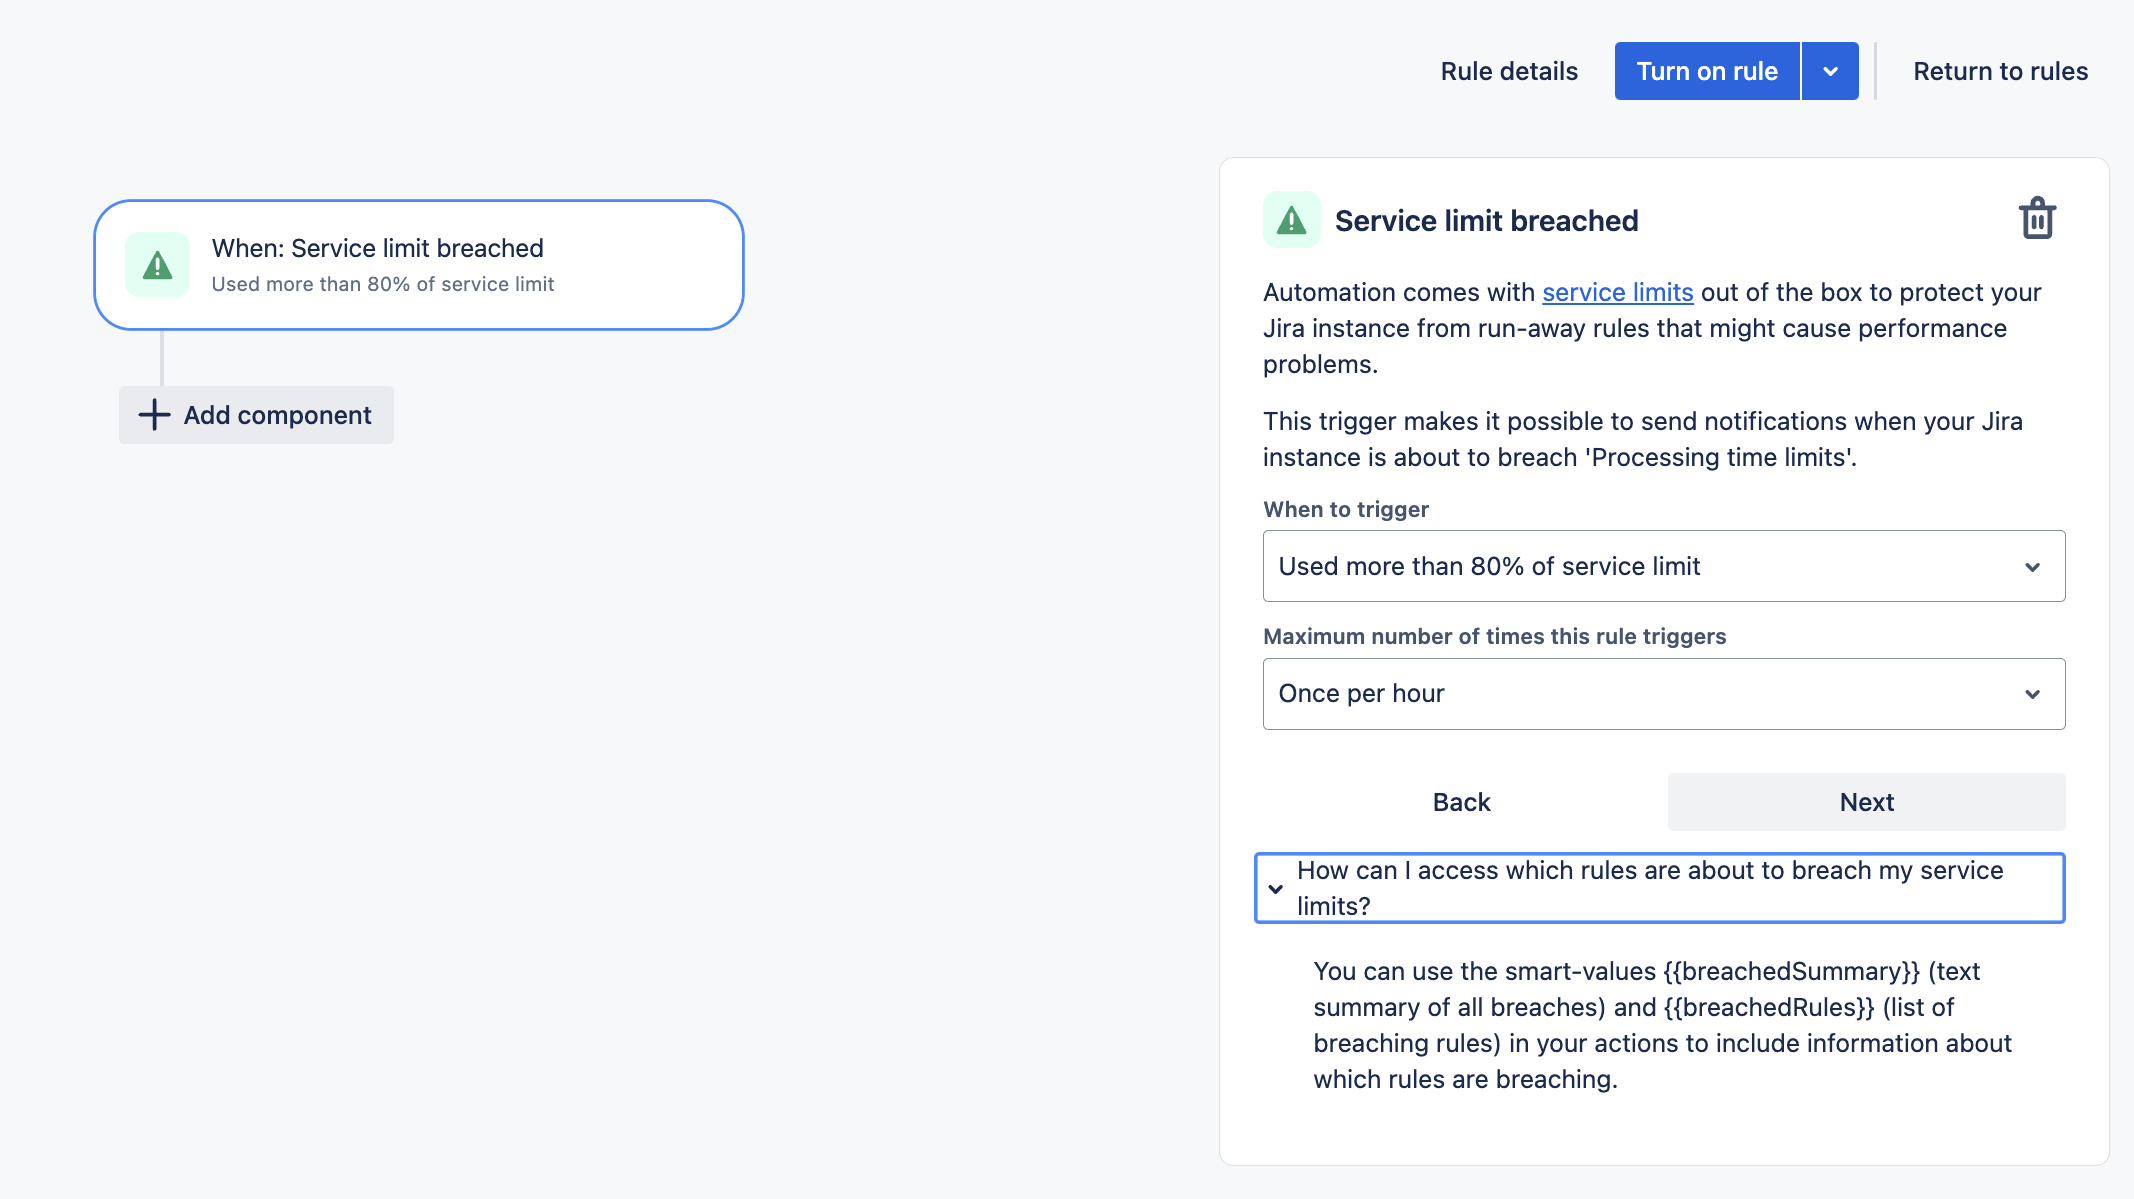
Task: Open the Maximum number of times dropdown
Action: click(x=1664, y=694)
